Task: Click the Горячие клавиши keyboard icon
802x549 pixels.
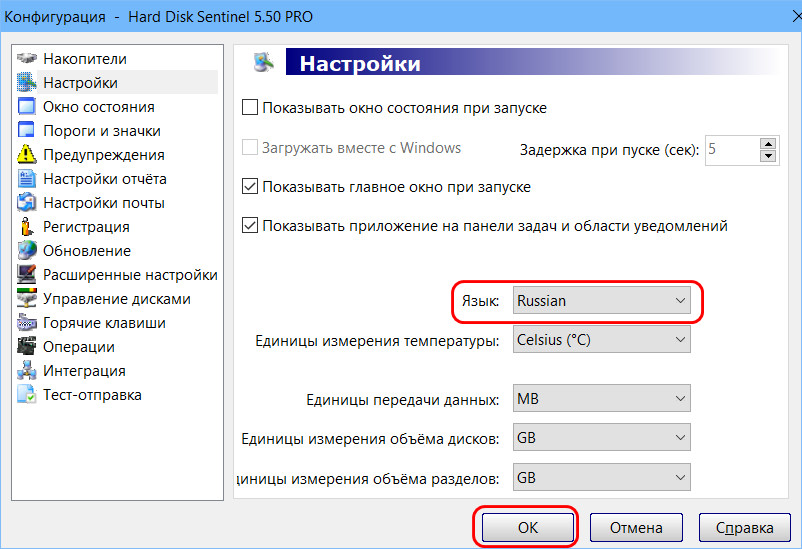Action: tap(27, 323)
